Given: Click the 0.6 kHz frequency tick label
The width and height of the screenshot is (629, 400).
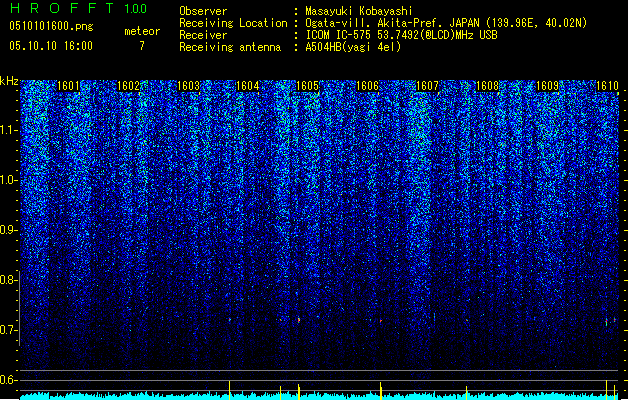Looking at the screenshot, I should (8, 380).
